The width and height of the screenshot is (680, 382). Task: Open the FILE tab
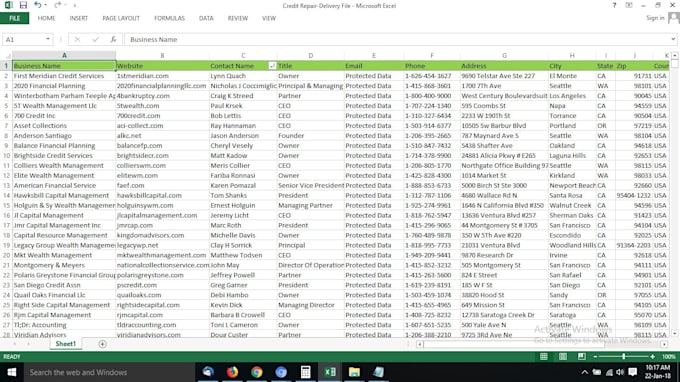[x=14, y=18]
